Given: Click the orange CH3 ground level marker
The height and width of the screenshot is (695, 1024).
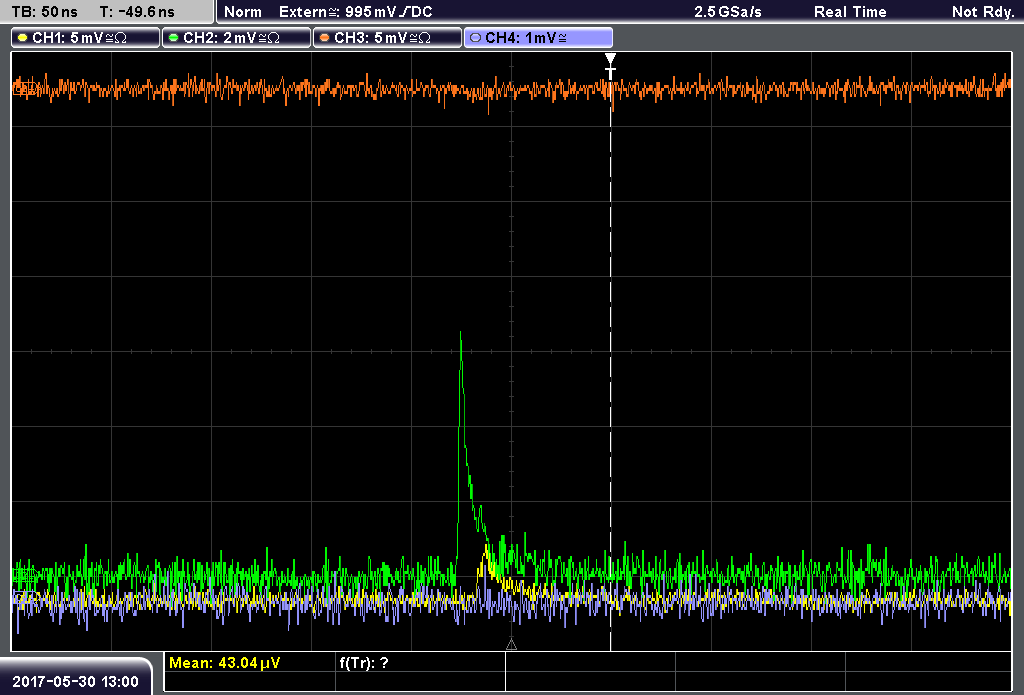Looking at the screenshot, I should point(24,87).
